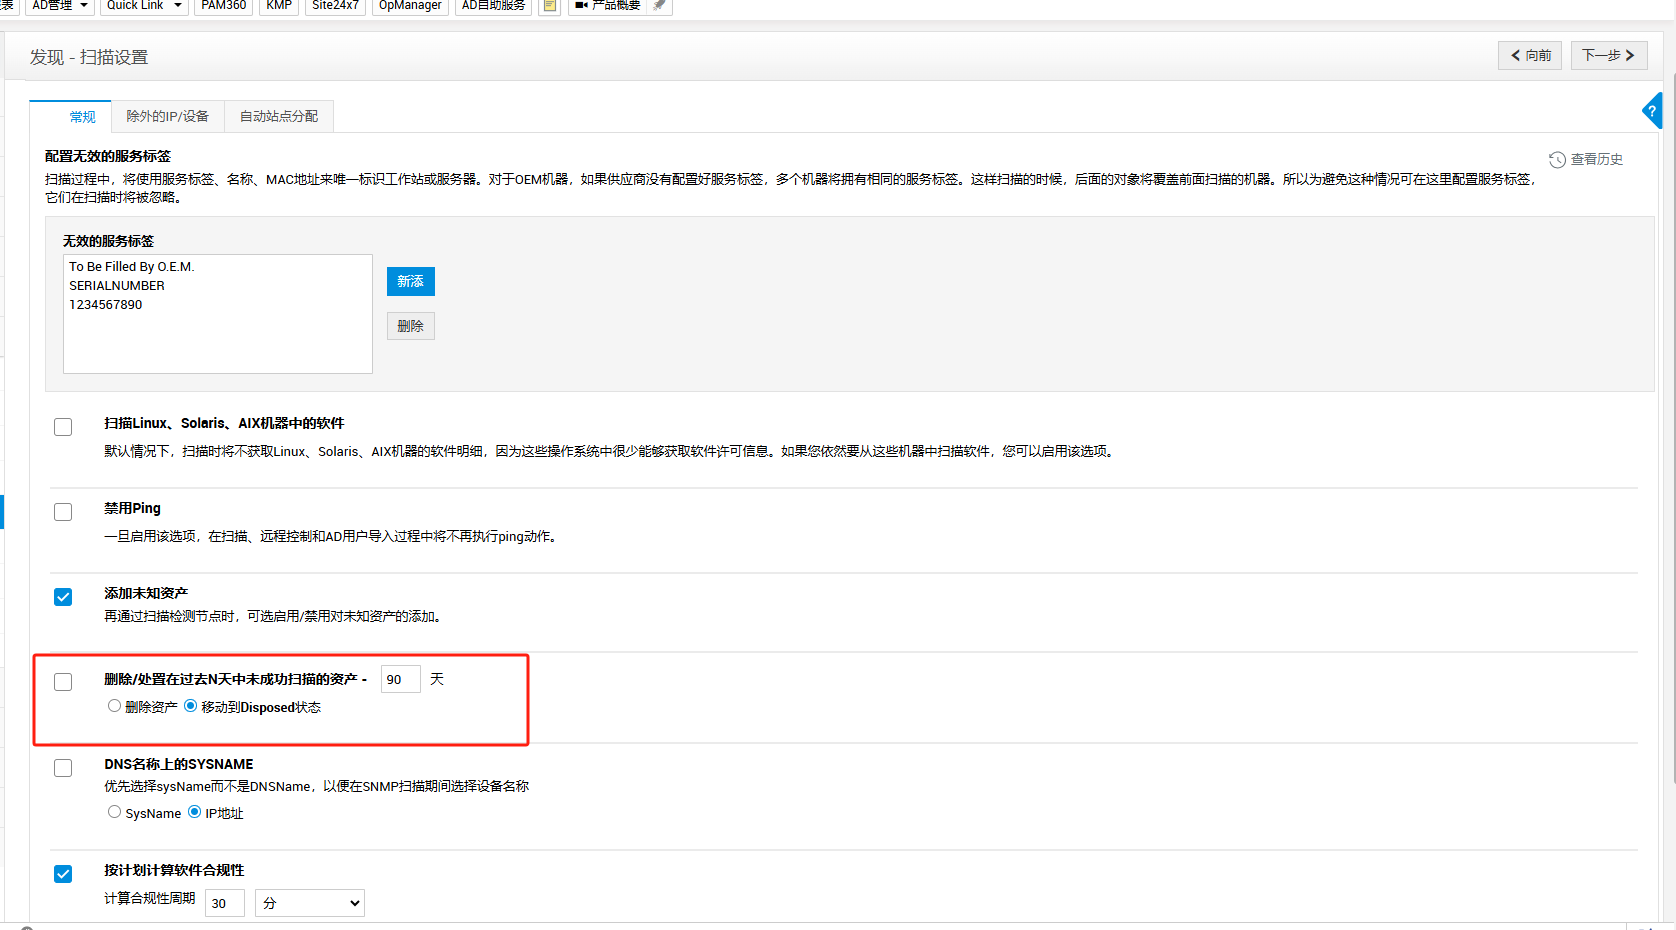The width and height of the screenshot is (1676, 930).
Task: Click the 90 days input field
Action: pyautogui.click(x=400, y=680)
